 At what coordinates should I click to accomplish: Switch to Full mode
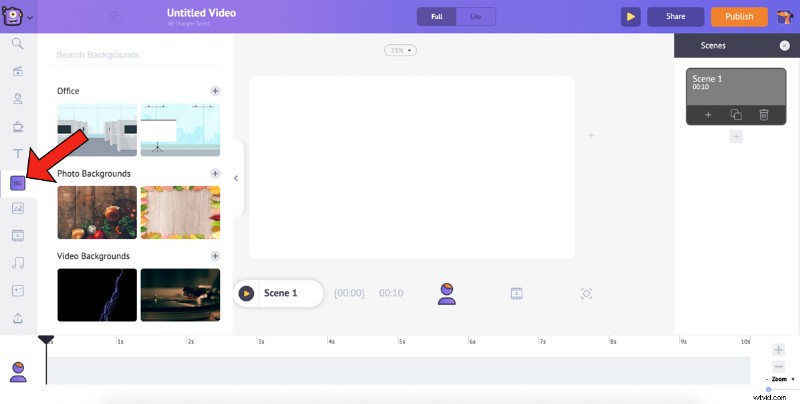click(437, 17)
